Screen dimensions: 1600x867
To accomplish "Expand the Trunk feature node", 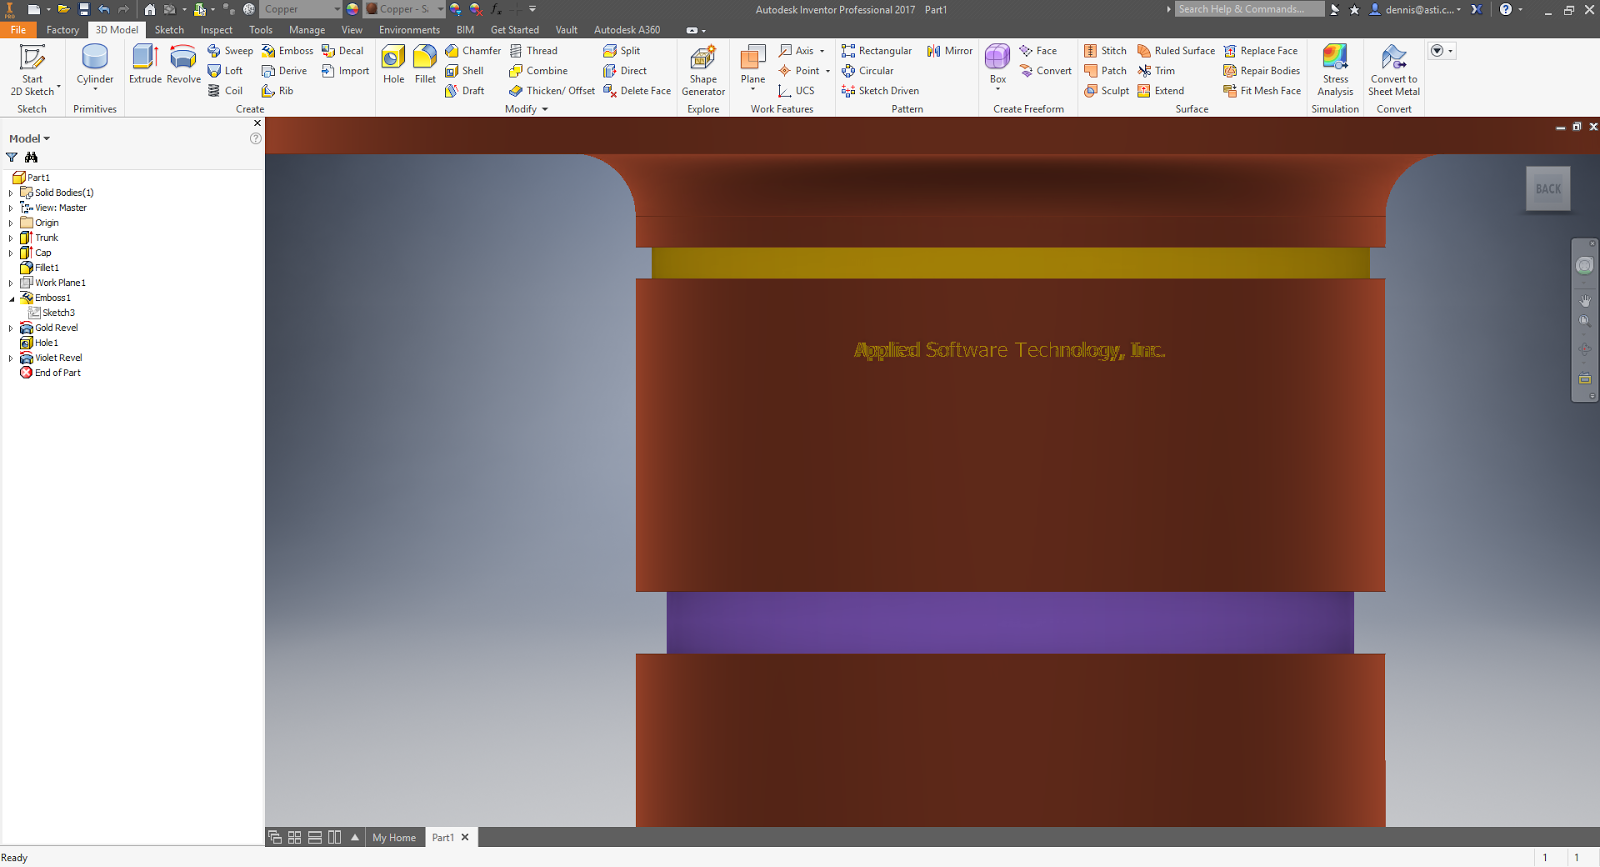I will [11, 238].
